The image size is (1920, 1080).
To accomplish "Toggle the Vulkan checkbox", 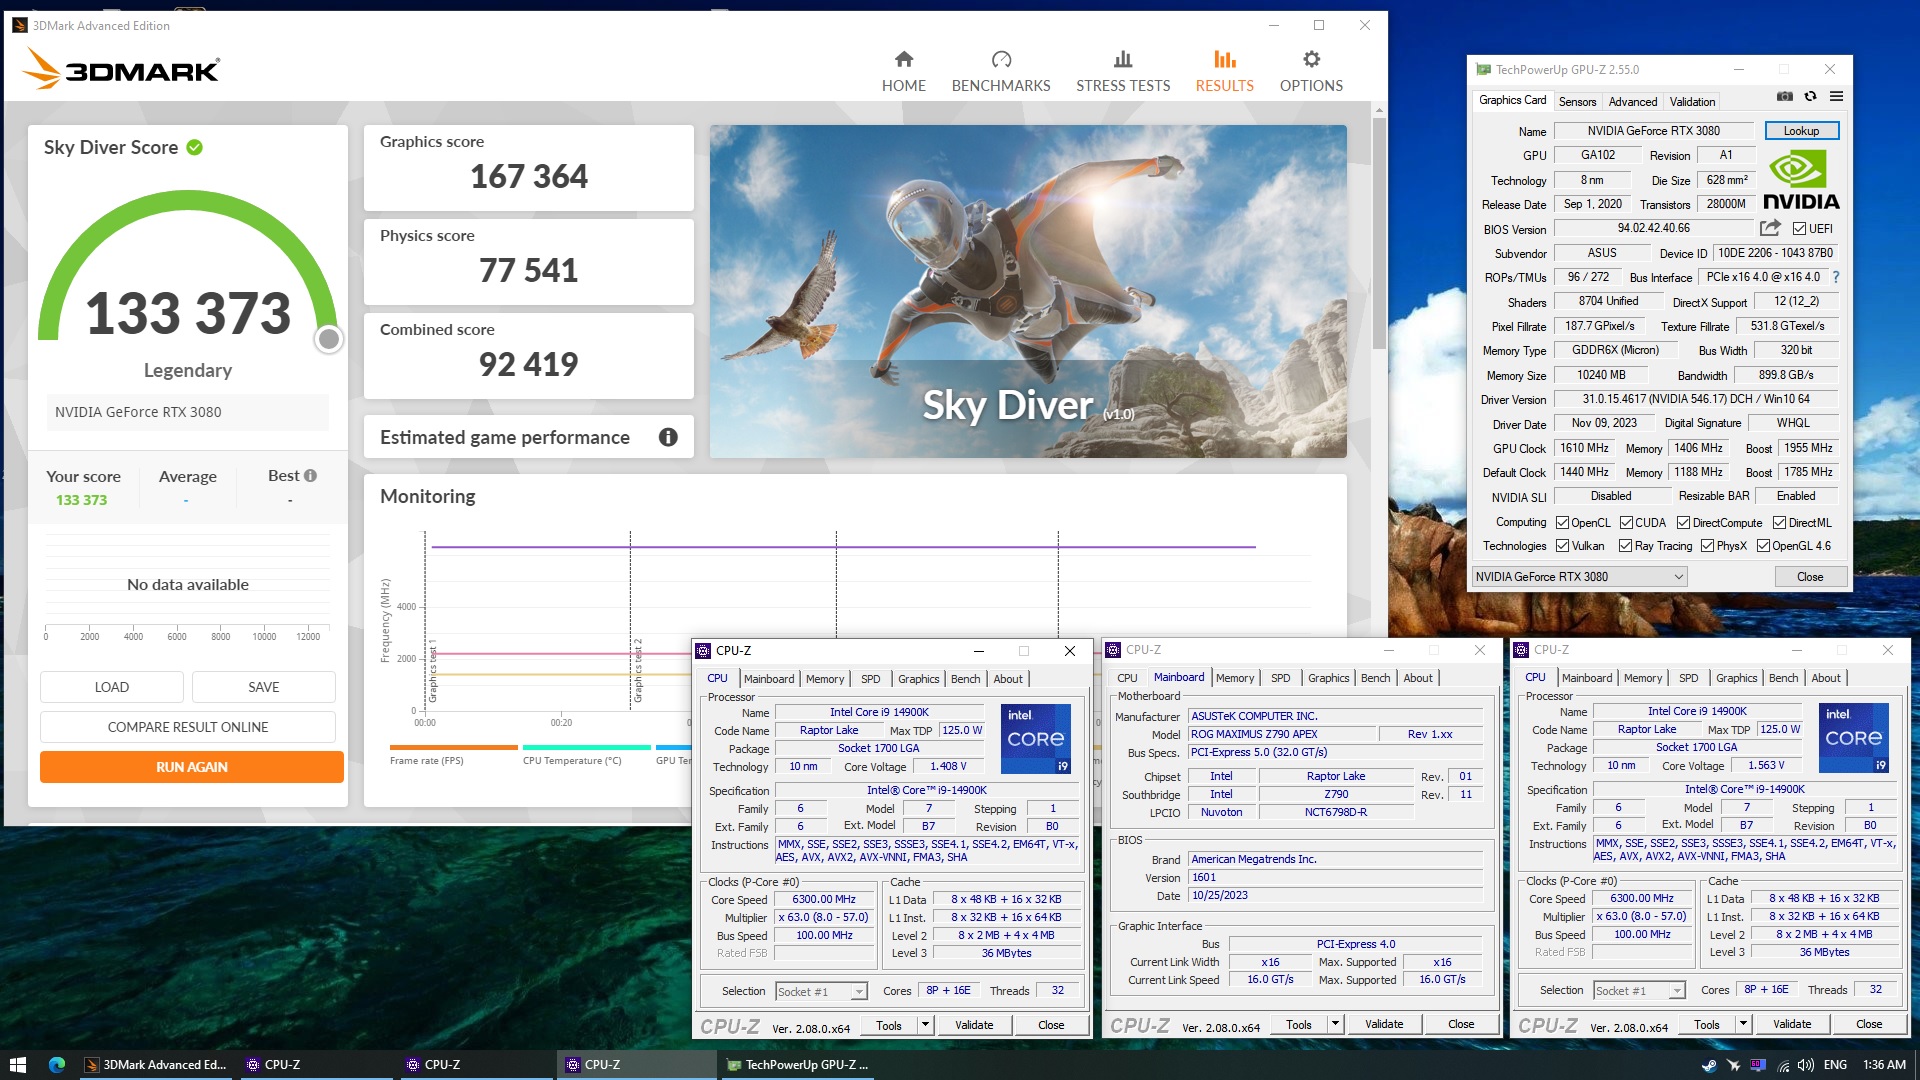I will [1562, 546].
